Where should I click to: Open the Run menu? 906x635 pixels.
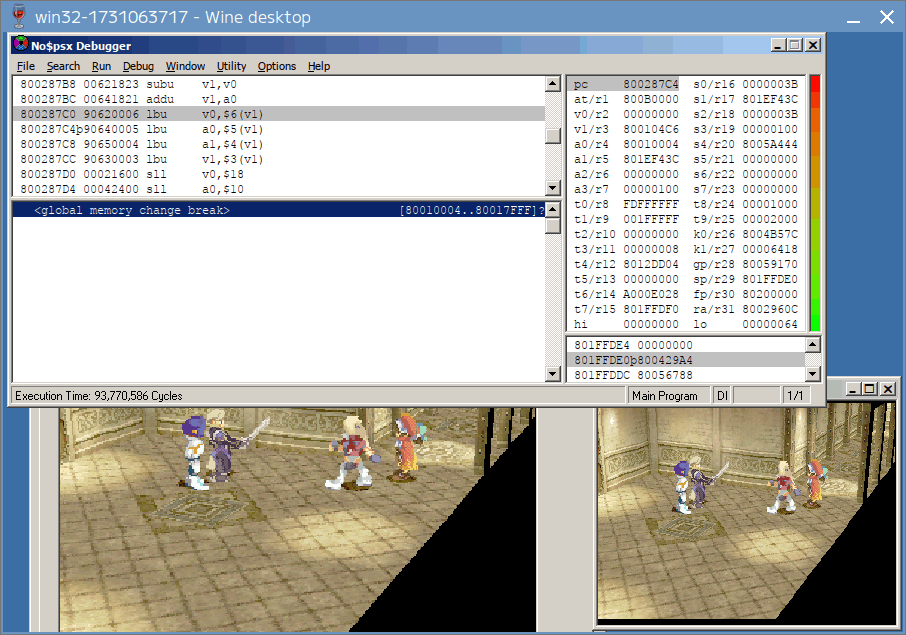101,66
